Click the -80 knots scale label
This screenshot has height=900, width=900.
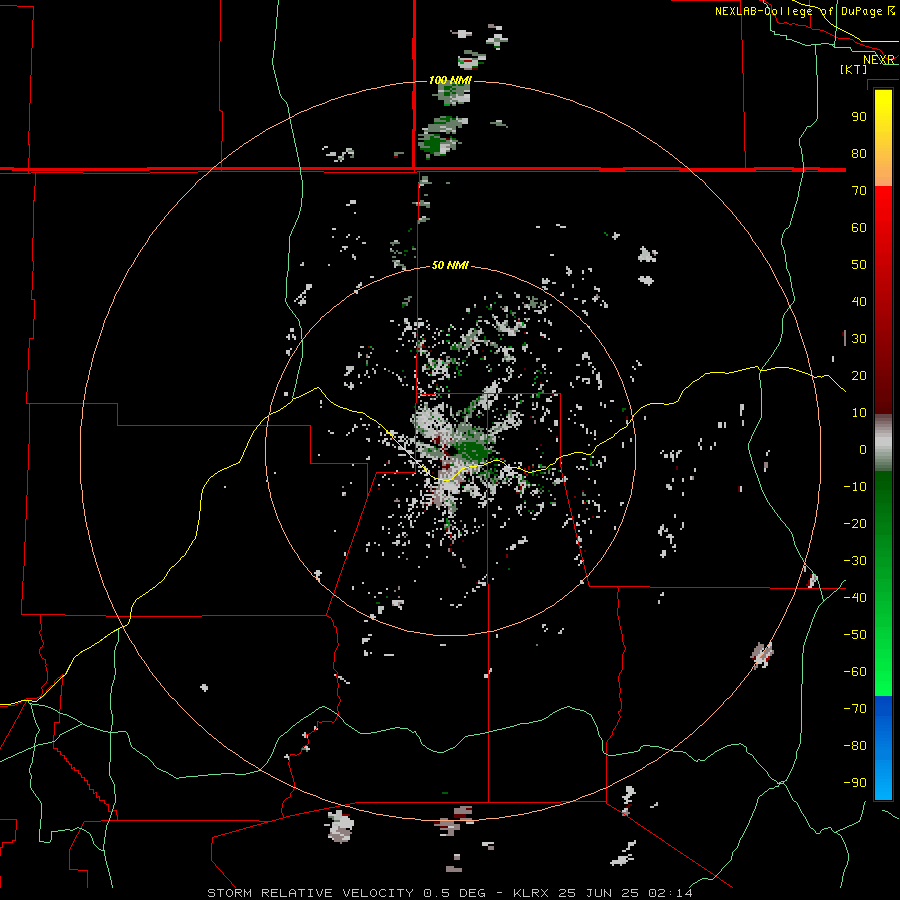click(855, 746)
